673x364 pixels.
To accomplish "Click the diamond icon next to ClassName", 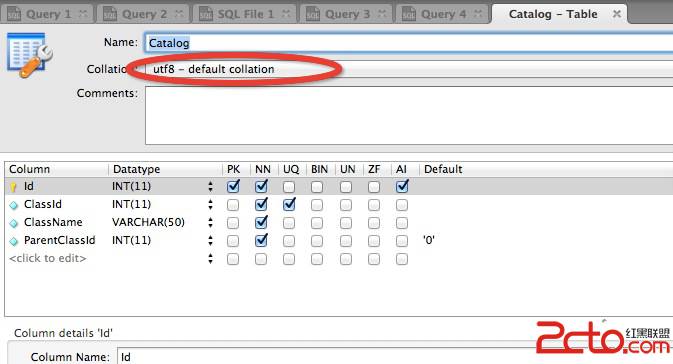I will 14,223.
